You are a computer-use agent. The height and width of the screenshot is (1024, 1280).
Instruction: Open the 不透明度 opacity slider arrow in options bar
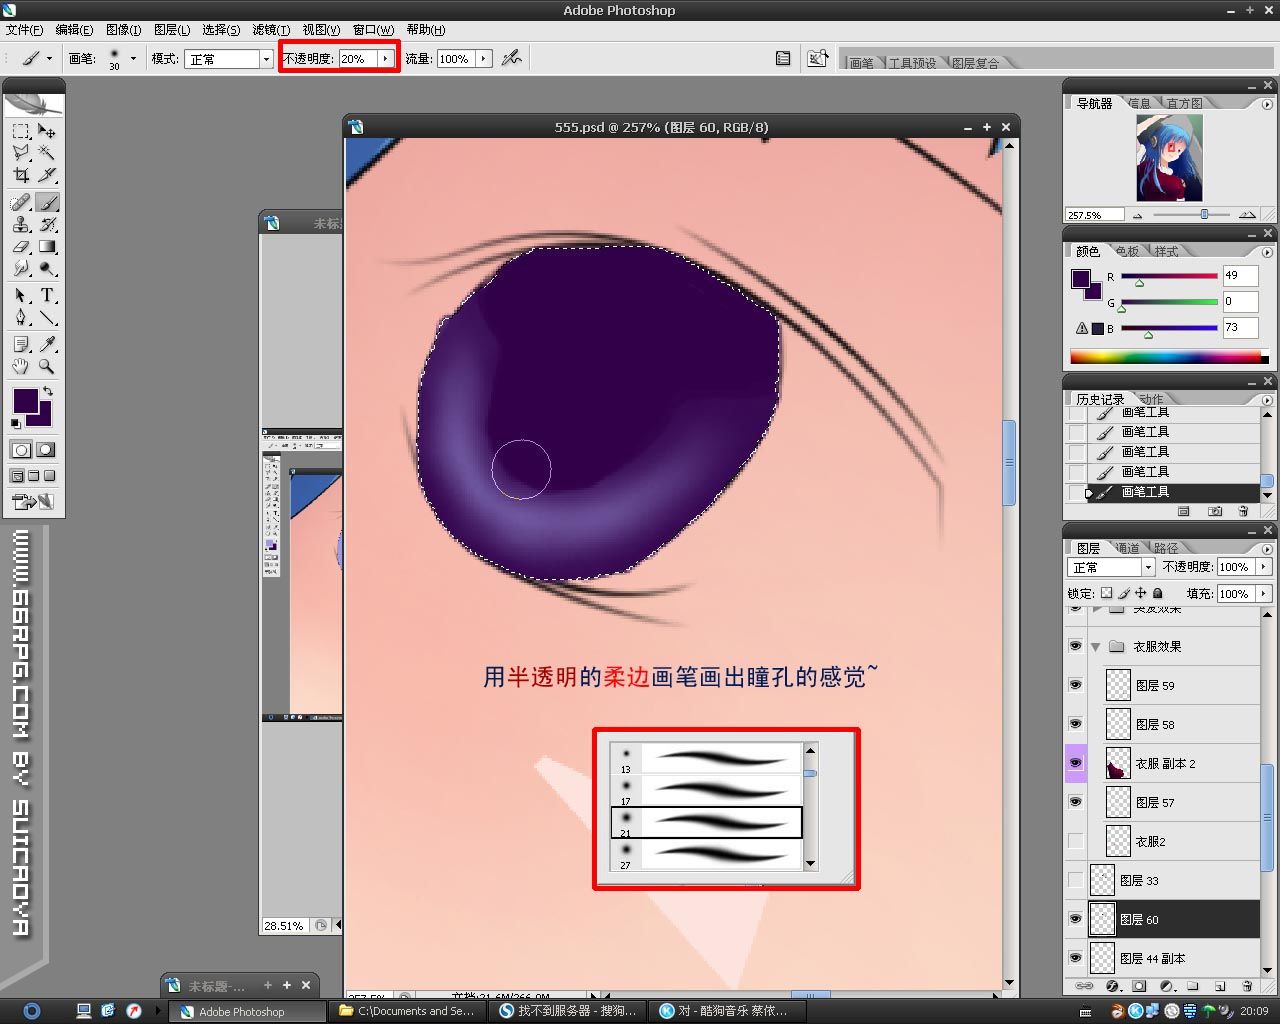(385, 59)
